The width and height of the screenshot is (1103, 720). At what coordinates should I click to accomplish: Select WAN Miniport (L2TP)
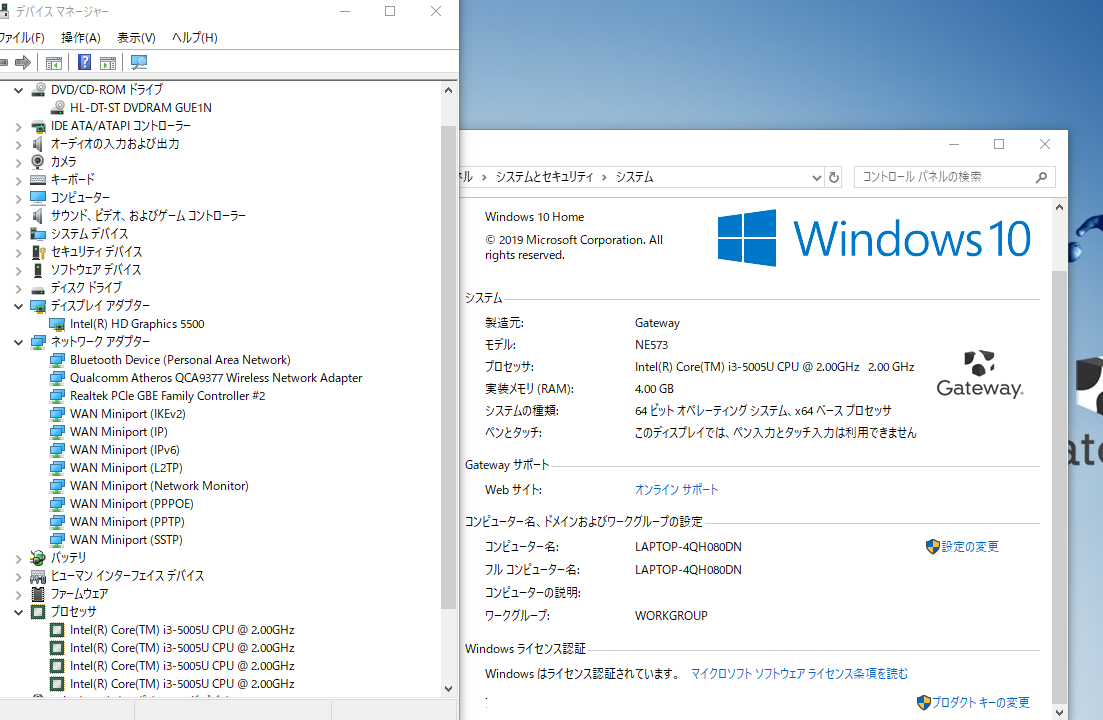126,468
